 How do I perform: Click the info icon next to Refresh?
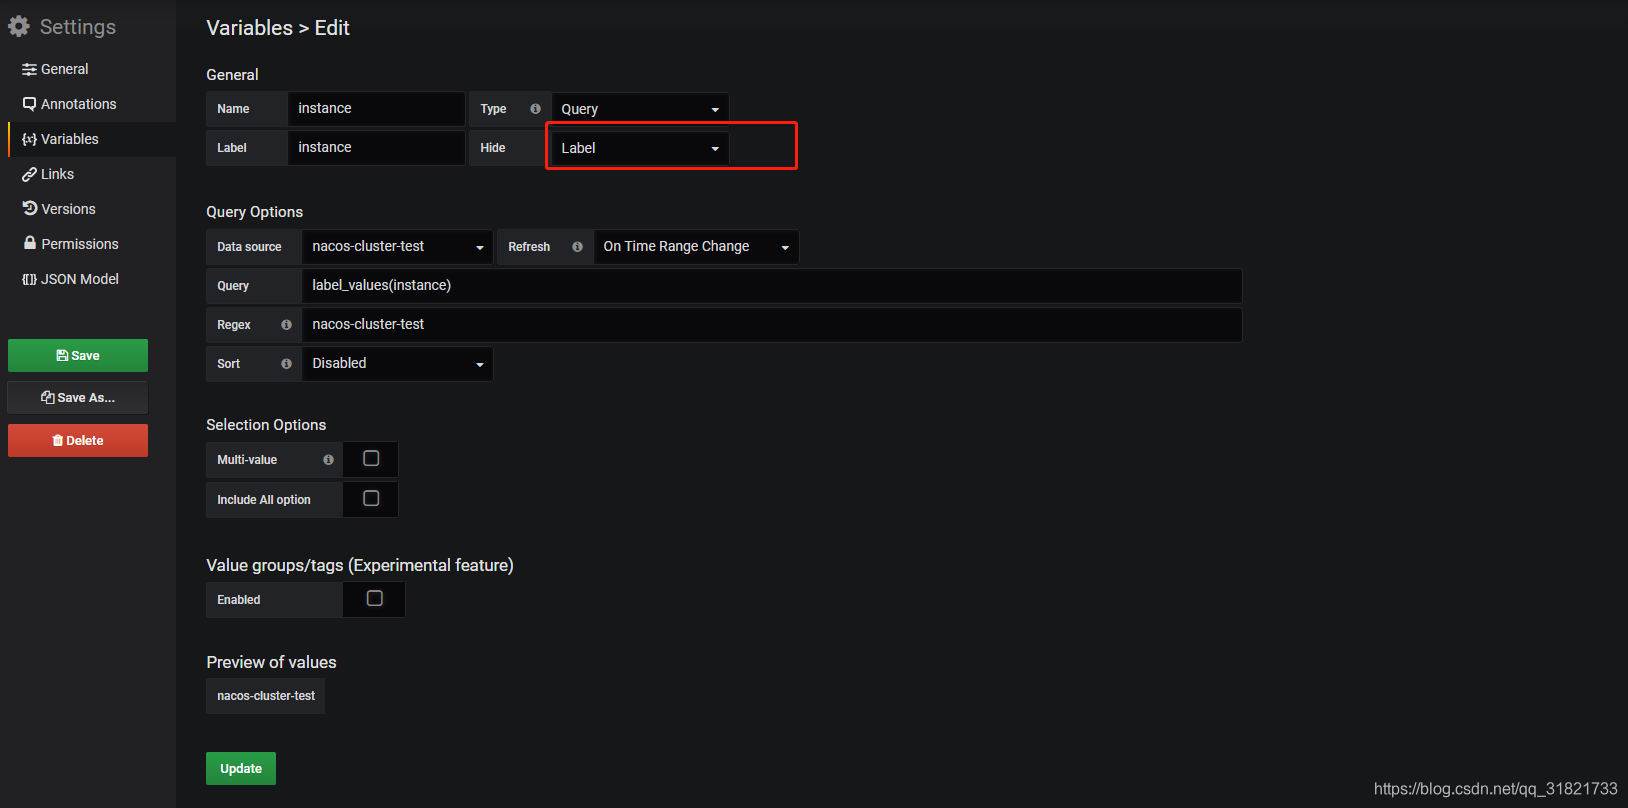[577, 247]
